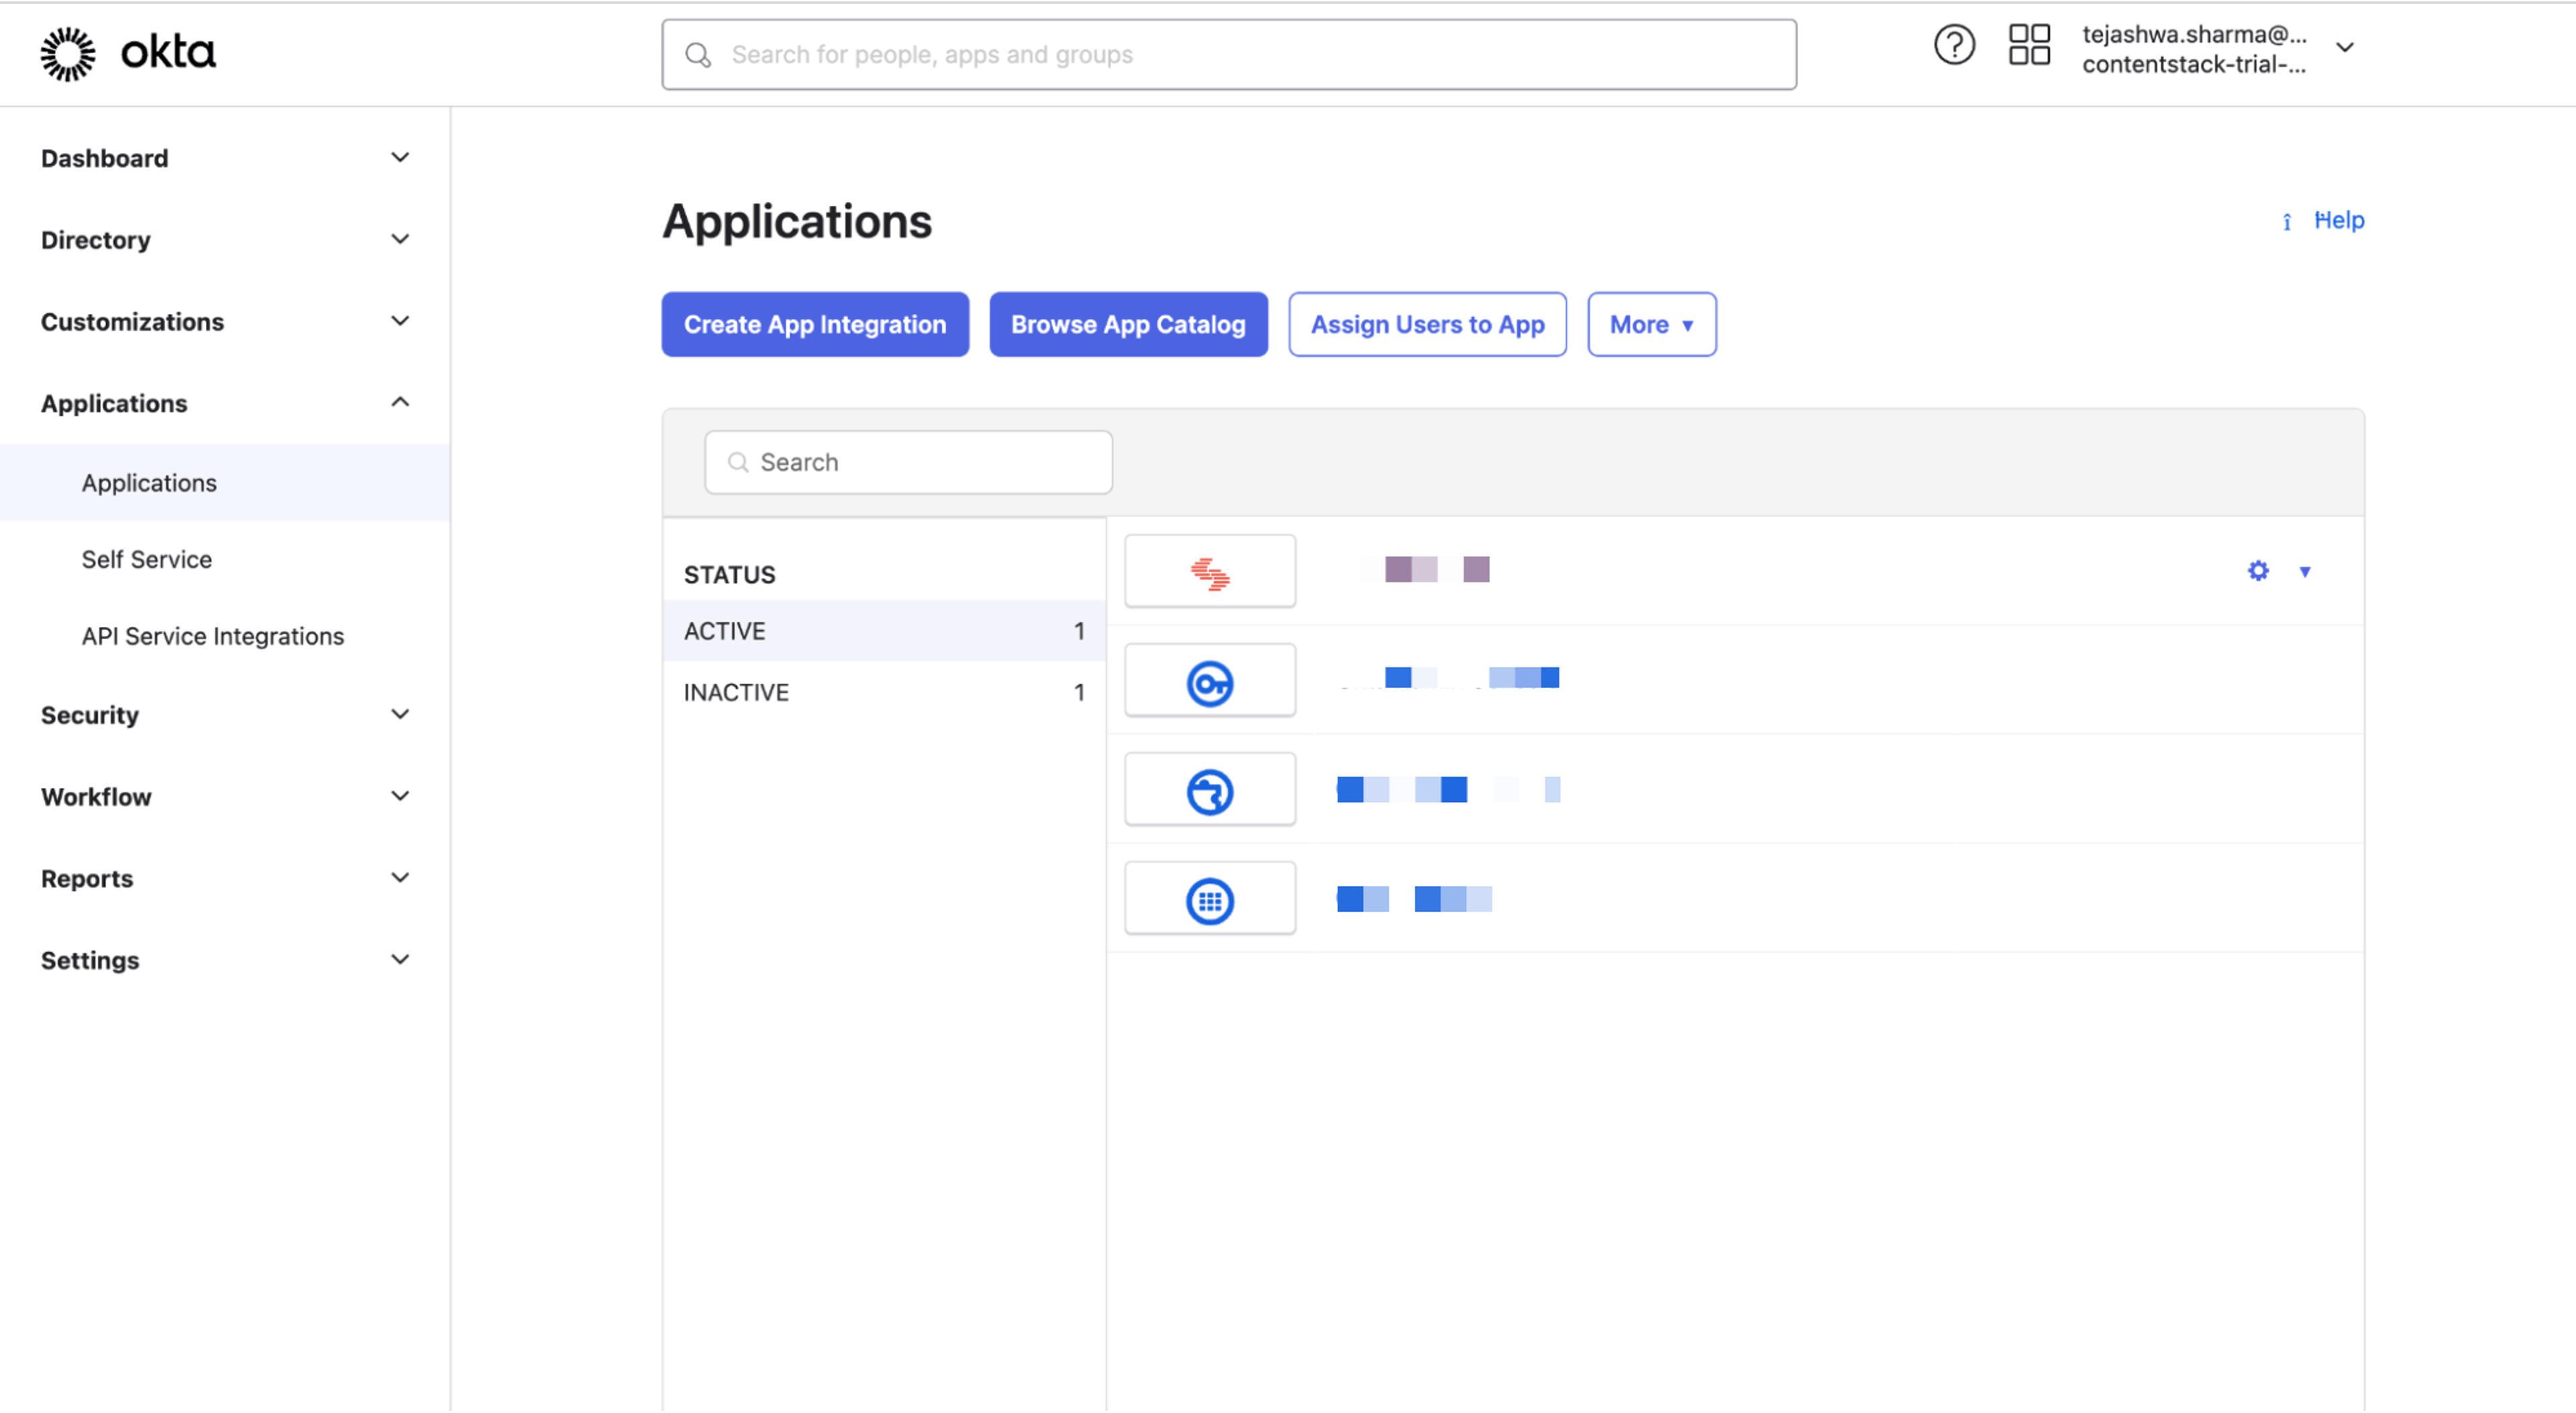Focus the applications list Search field
Image resolution: width=2576 pixels, height=1413 pixels.
point(908,463)
